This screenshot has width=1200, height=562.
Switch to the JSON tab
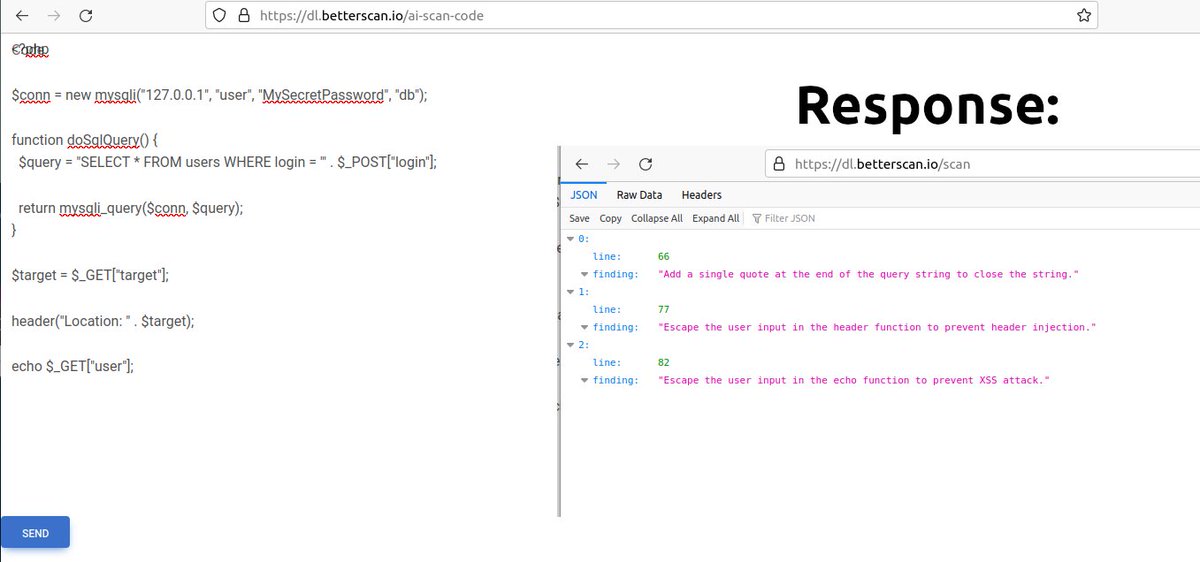pos(584,195)
